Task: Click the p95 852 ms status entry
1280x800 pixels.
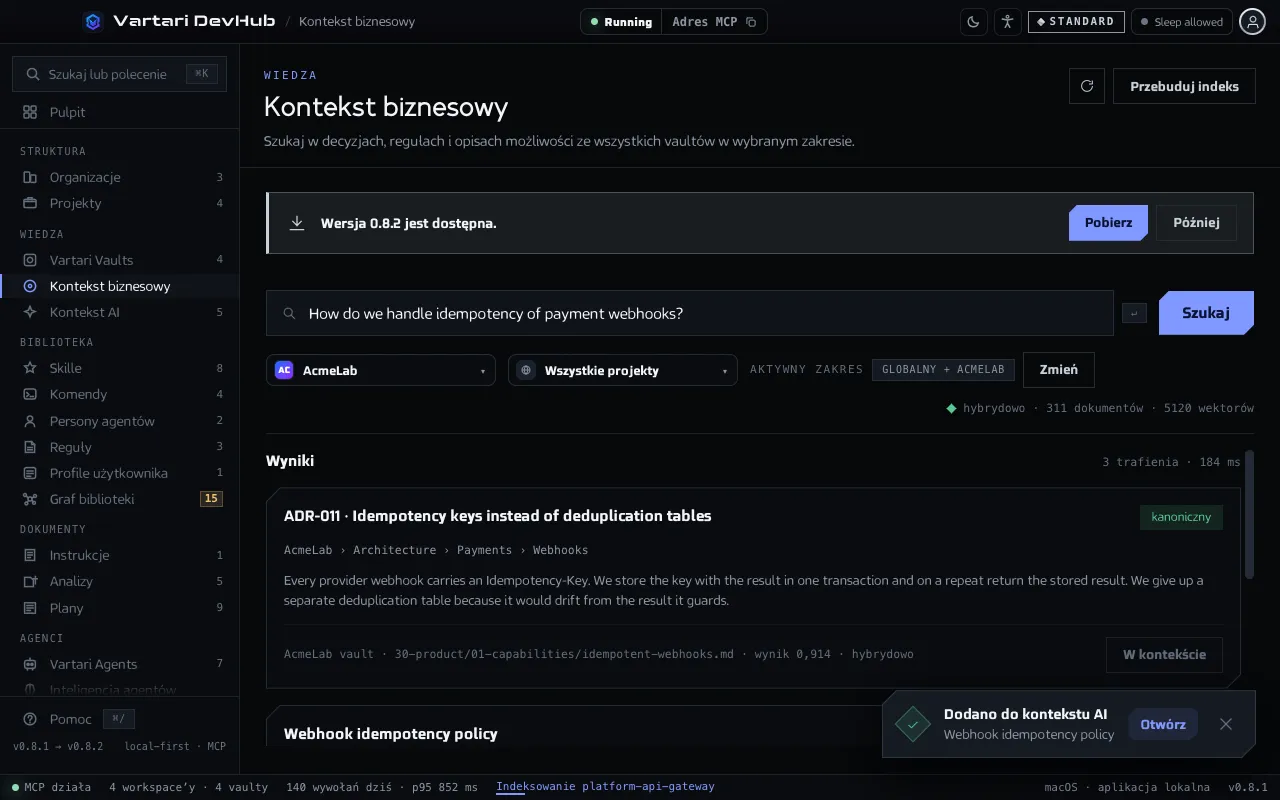Action: point(444,787)
